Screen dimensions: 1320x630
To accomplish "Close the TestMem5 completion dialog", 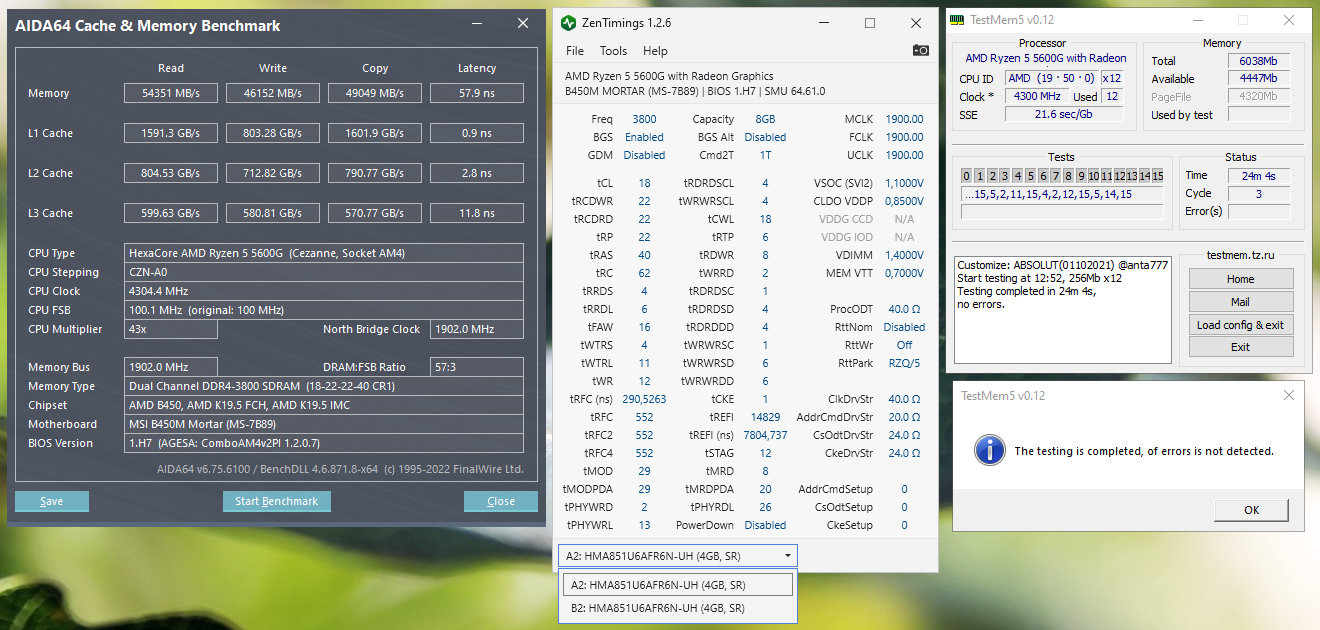I will click(1288, 396).
